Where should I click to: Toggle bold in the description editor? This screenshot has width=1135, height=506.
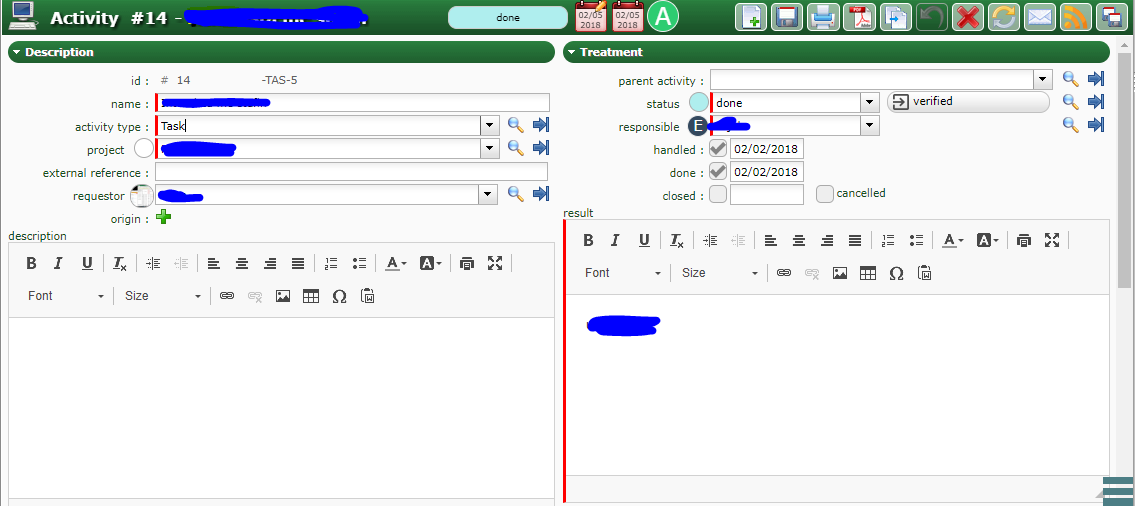[x=31, y=263]
